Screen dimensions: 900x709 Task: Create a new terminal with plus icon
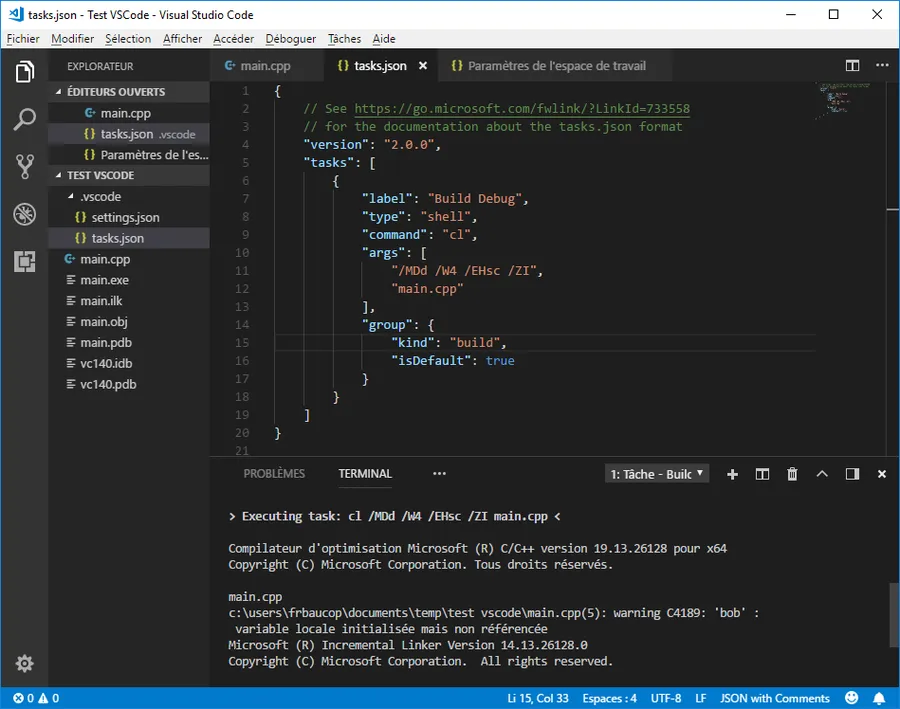[x=732, y=474]
